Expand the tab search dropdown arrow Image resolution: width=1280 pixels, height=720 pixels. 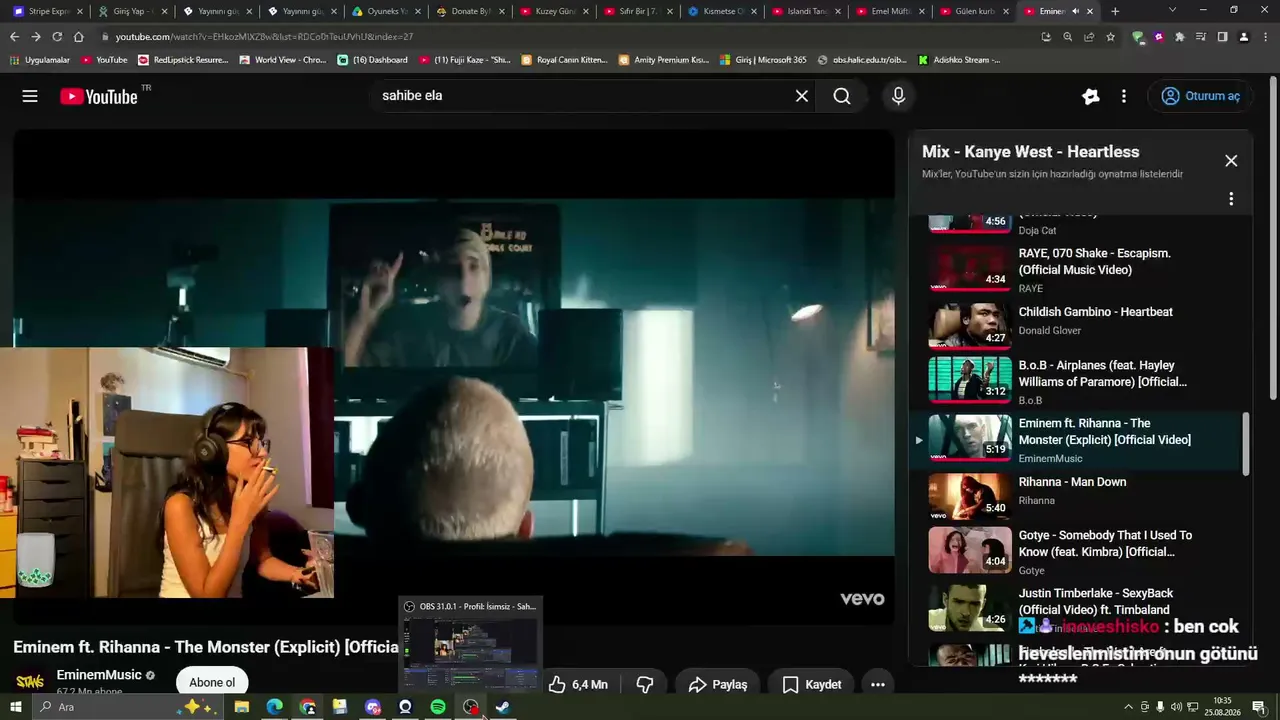[x=1172, y=11]
